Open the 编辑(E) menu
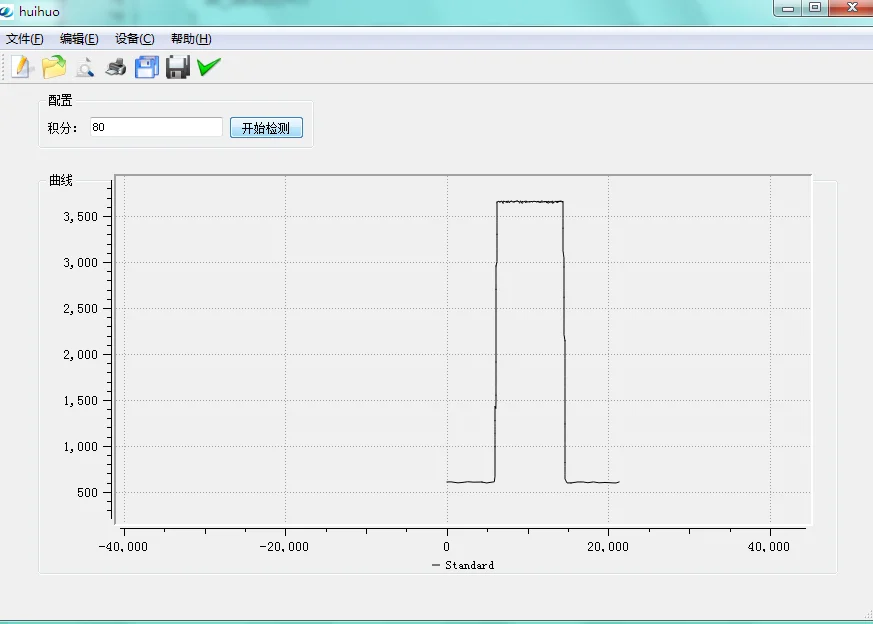The width and height of the screenshot is (873, 624). point(79,39)
